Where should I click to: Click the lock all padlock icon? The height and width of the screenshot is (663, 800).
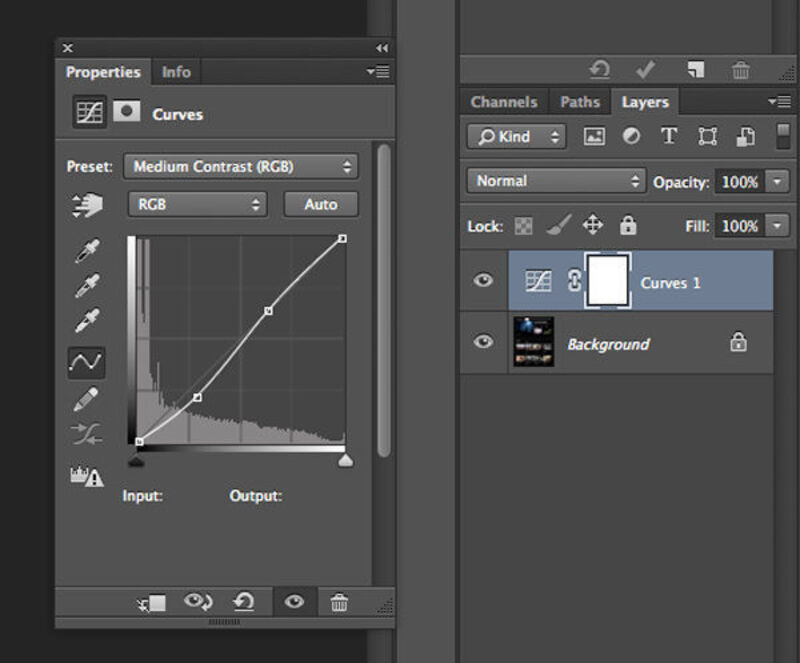point(628,225)
